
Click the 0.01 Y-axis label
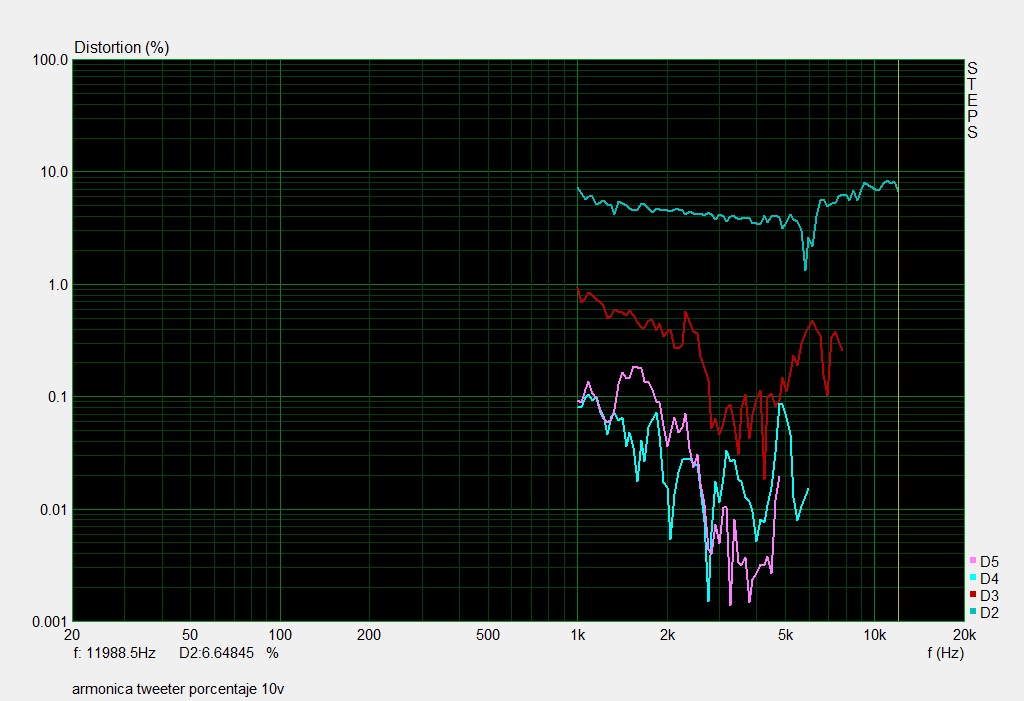click(54, 510)
